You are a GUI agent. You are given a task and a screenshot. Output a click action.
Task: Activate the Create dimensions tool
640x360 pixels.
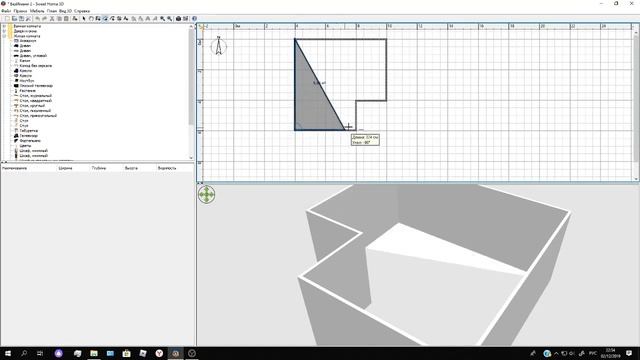click(119, 18)
